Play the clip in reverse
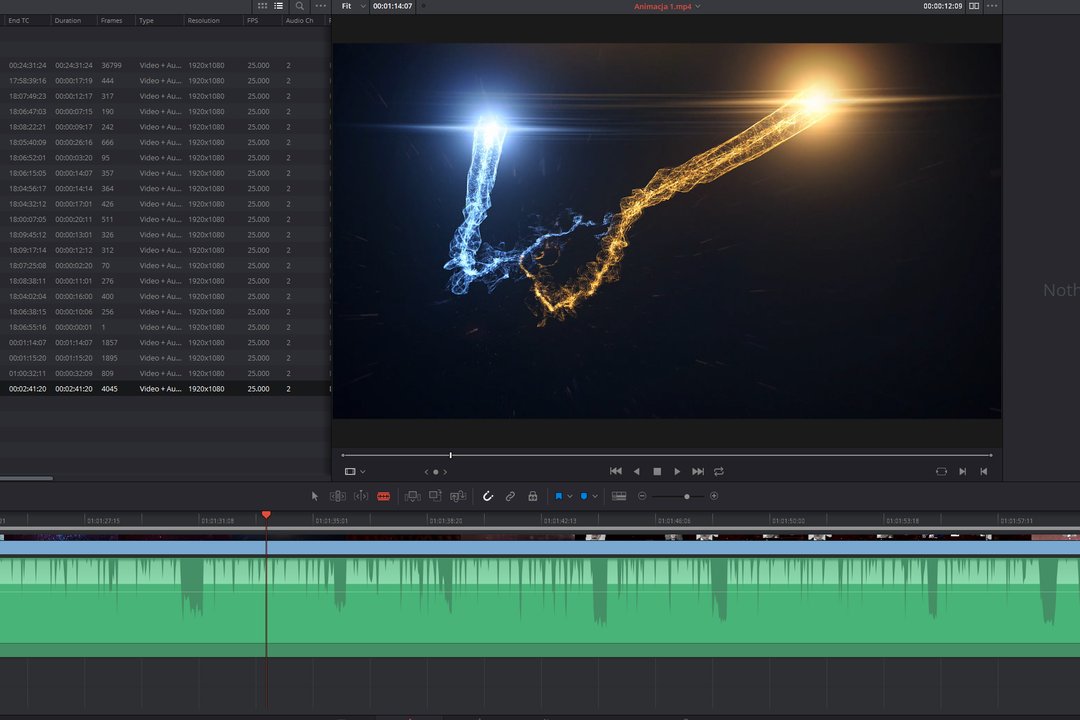1080x720 pixels. coord(636,471)
